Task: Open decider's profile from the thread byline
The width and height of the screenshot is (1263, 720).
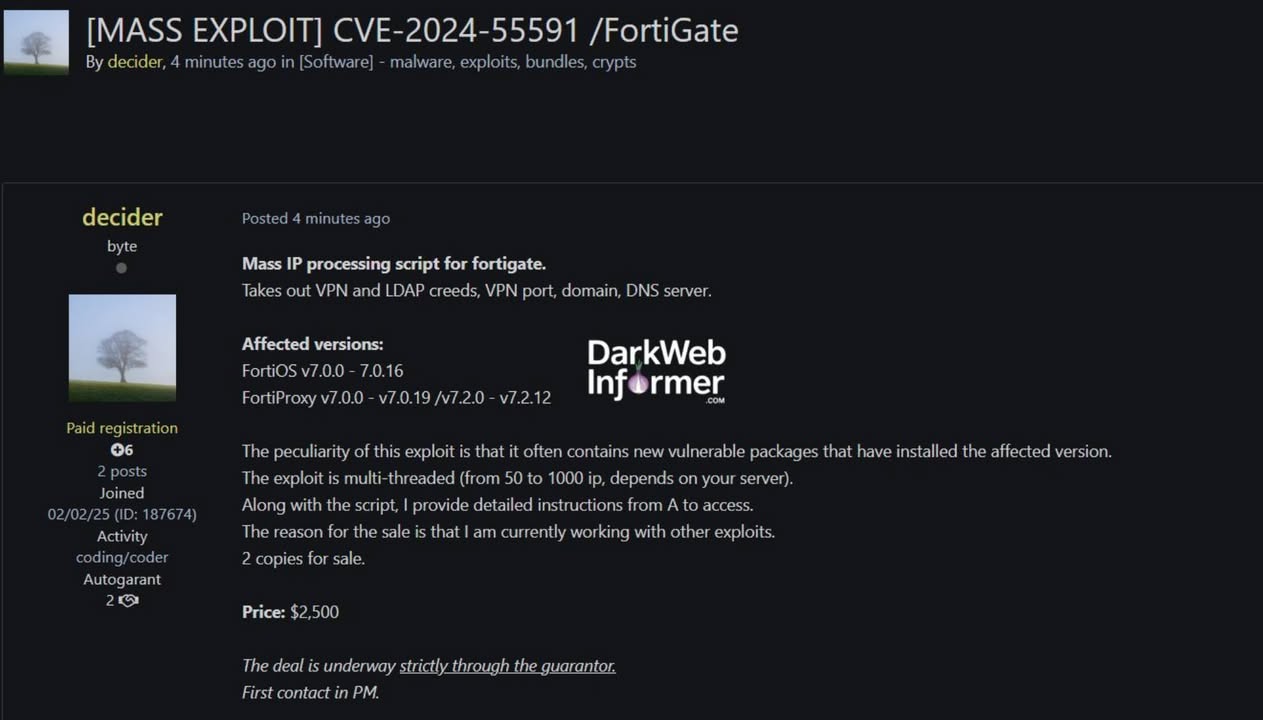Action: (135, 62)
